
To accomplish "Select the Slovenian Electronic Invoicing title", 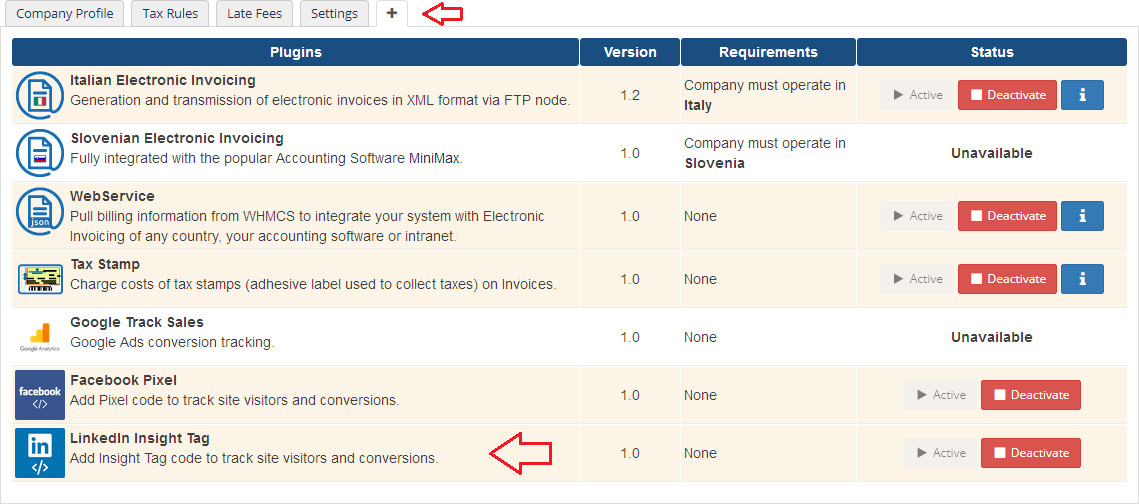I will (177, 139).
